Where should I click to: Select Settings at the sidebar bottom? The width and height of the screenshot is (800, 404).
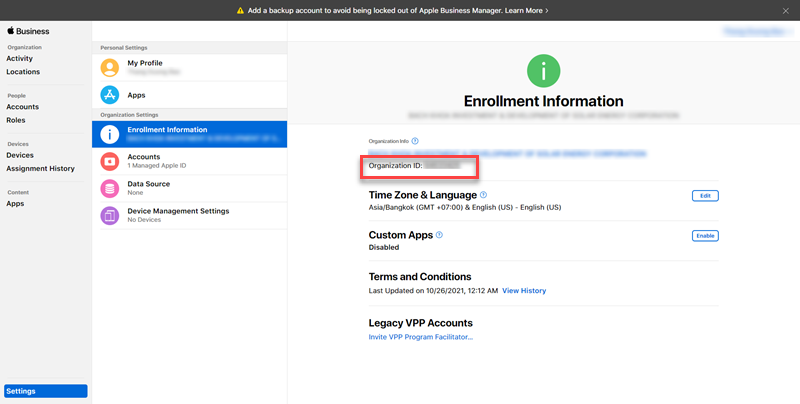46,391
